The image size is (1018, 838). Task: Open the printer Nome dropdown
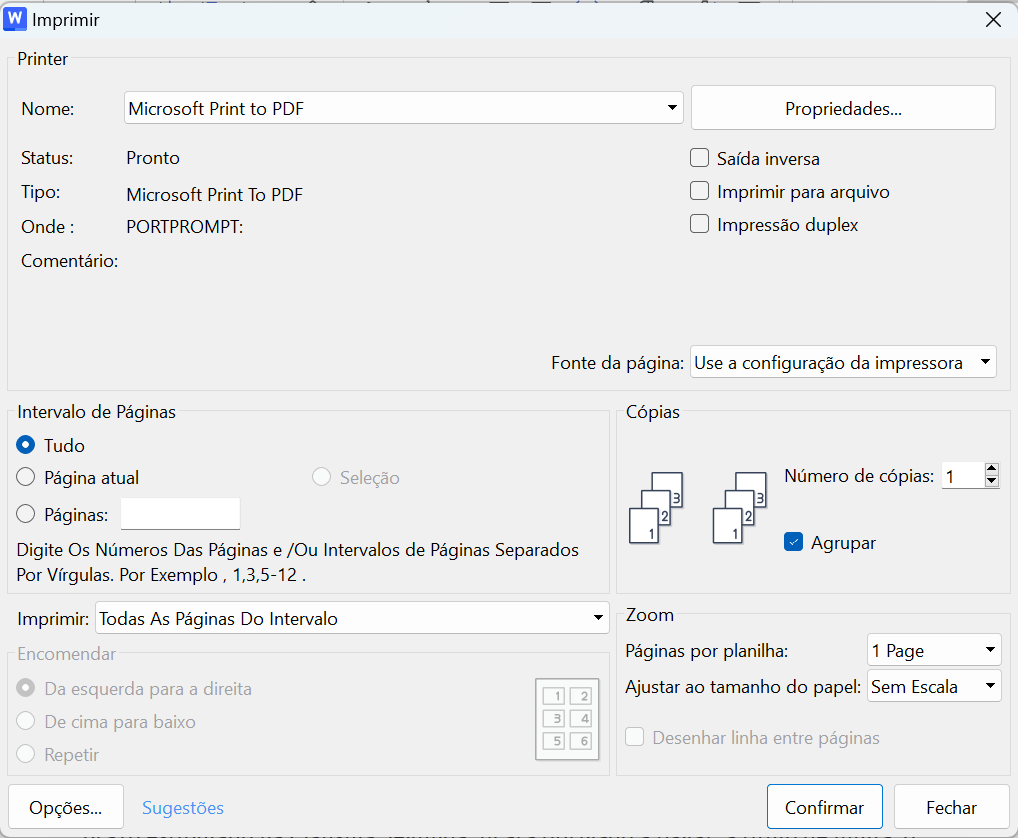(672, 107)
